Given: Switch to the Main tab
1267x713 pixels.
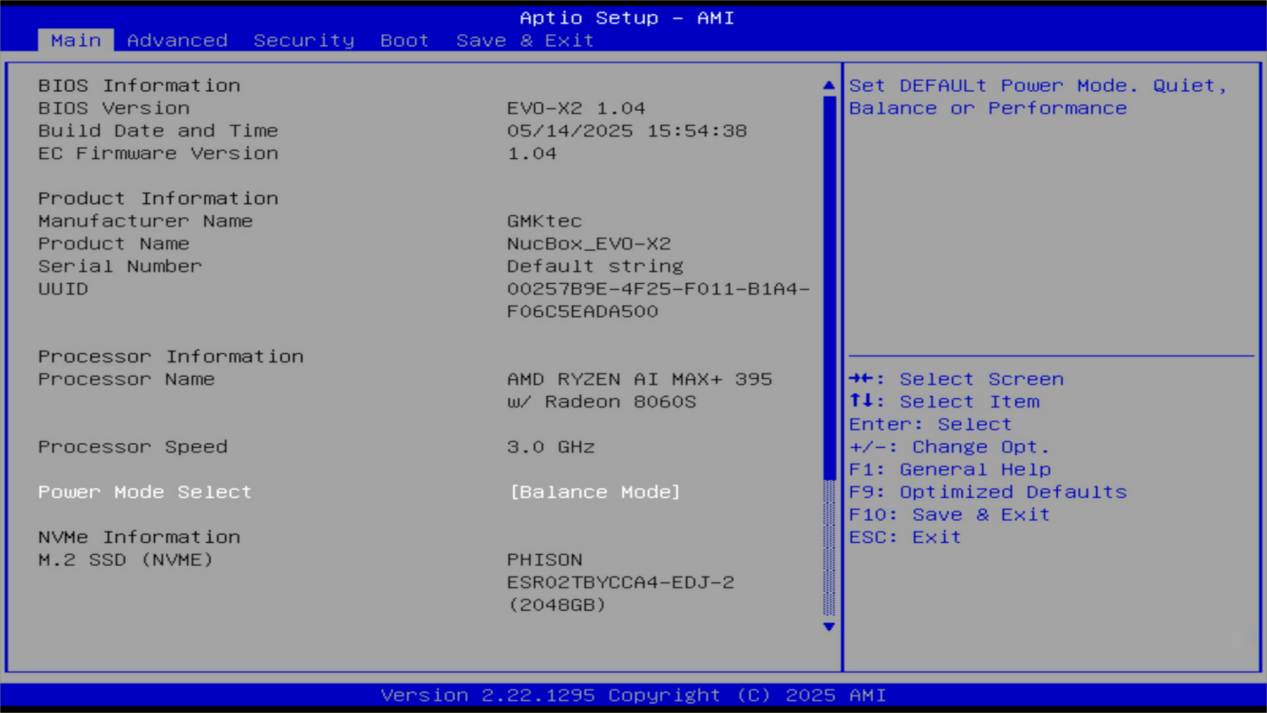Looking at the screenshot, I should (76, 40).
